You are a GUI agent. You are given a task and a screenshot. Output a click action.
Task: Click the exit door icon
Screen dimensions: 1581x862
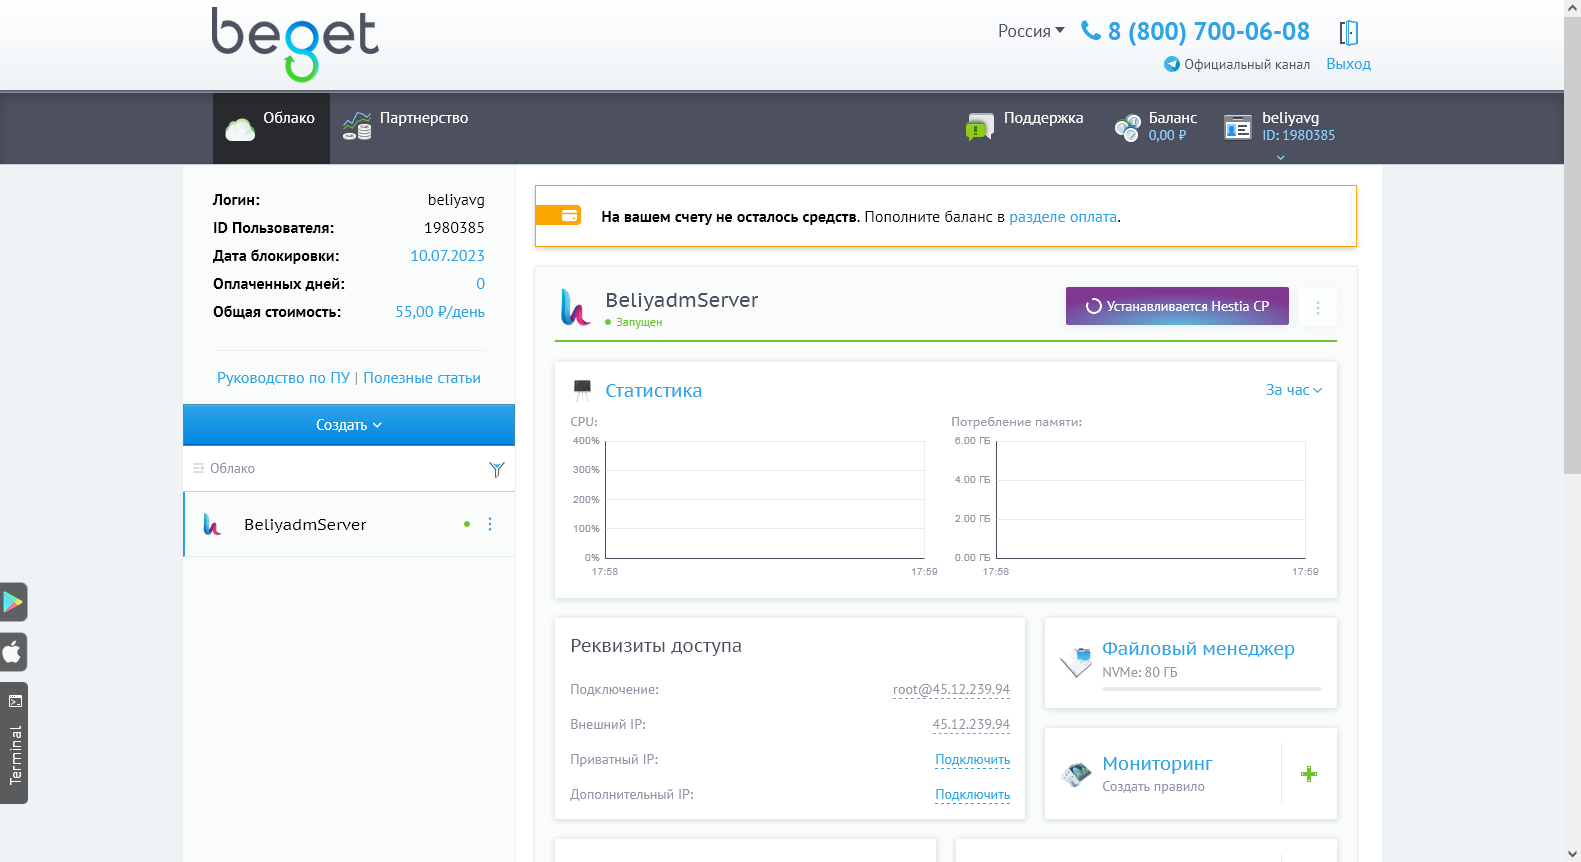pyautogui.click(x=1349, y=33)
